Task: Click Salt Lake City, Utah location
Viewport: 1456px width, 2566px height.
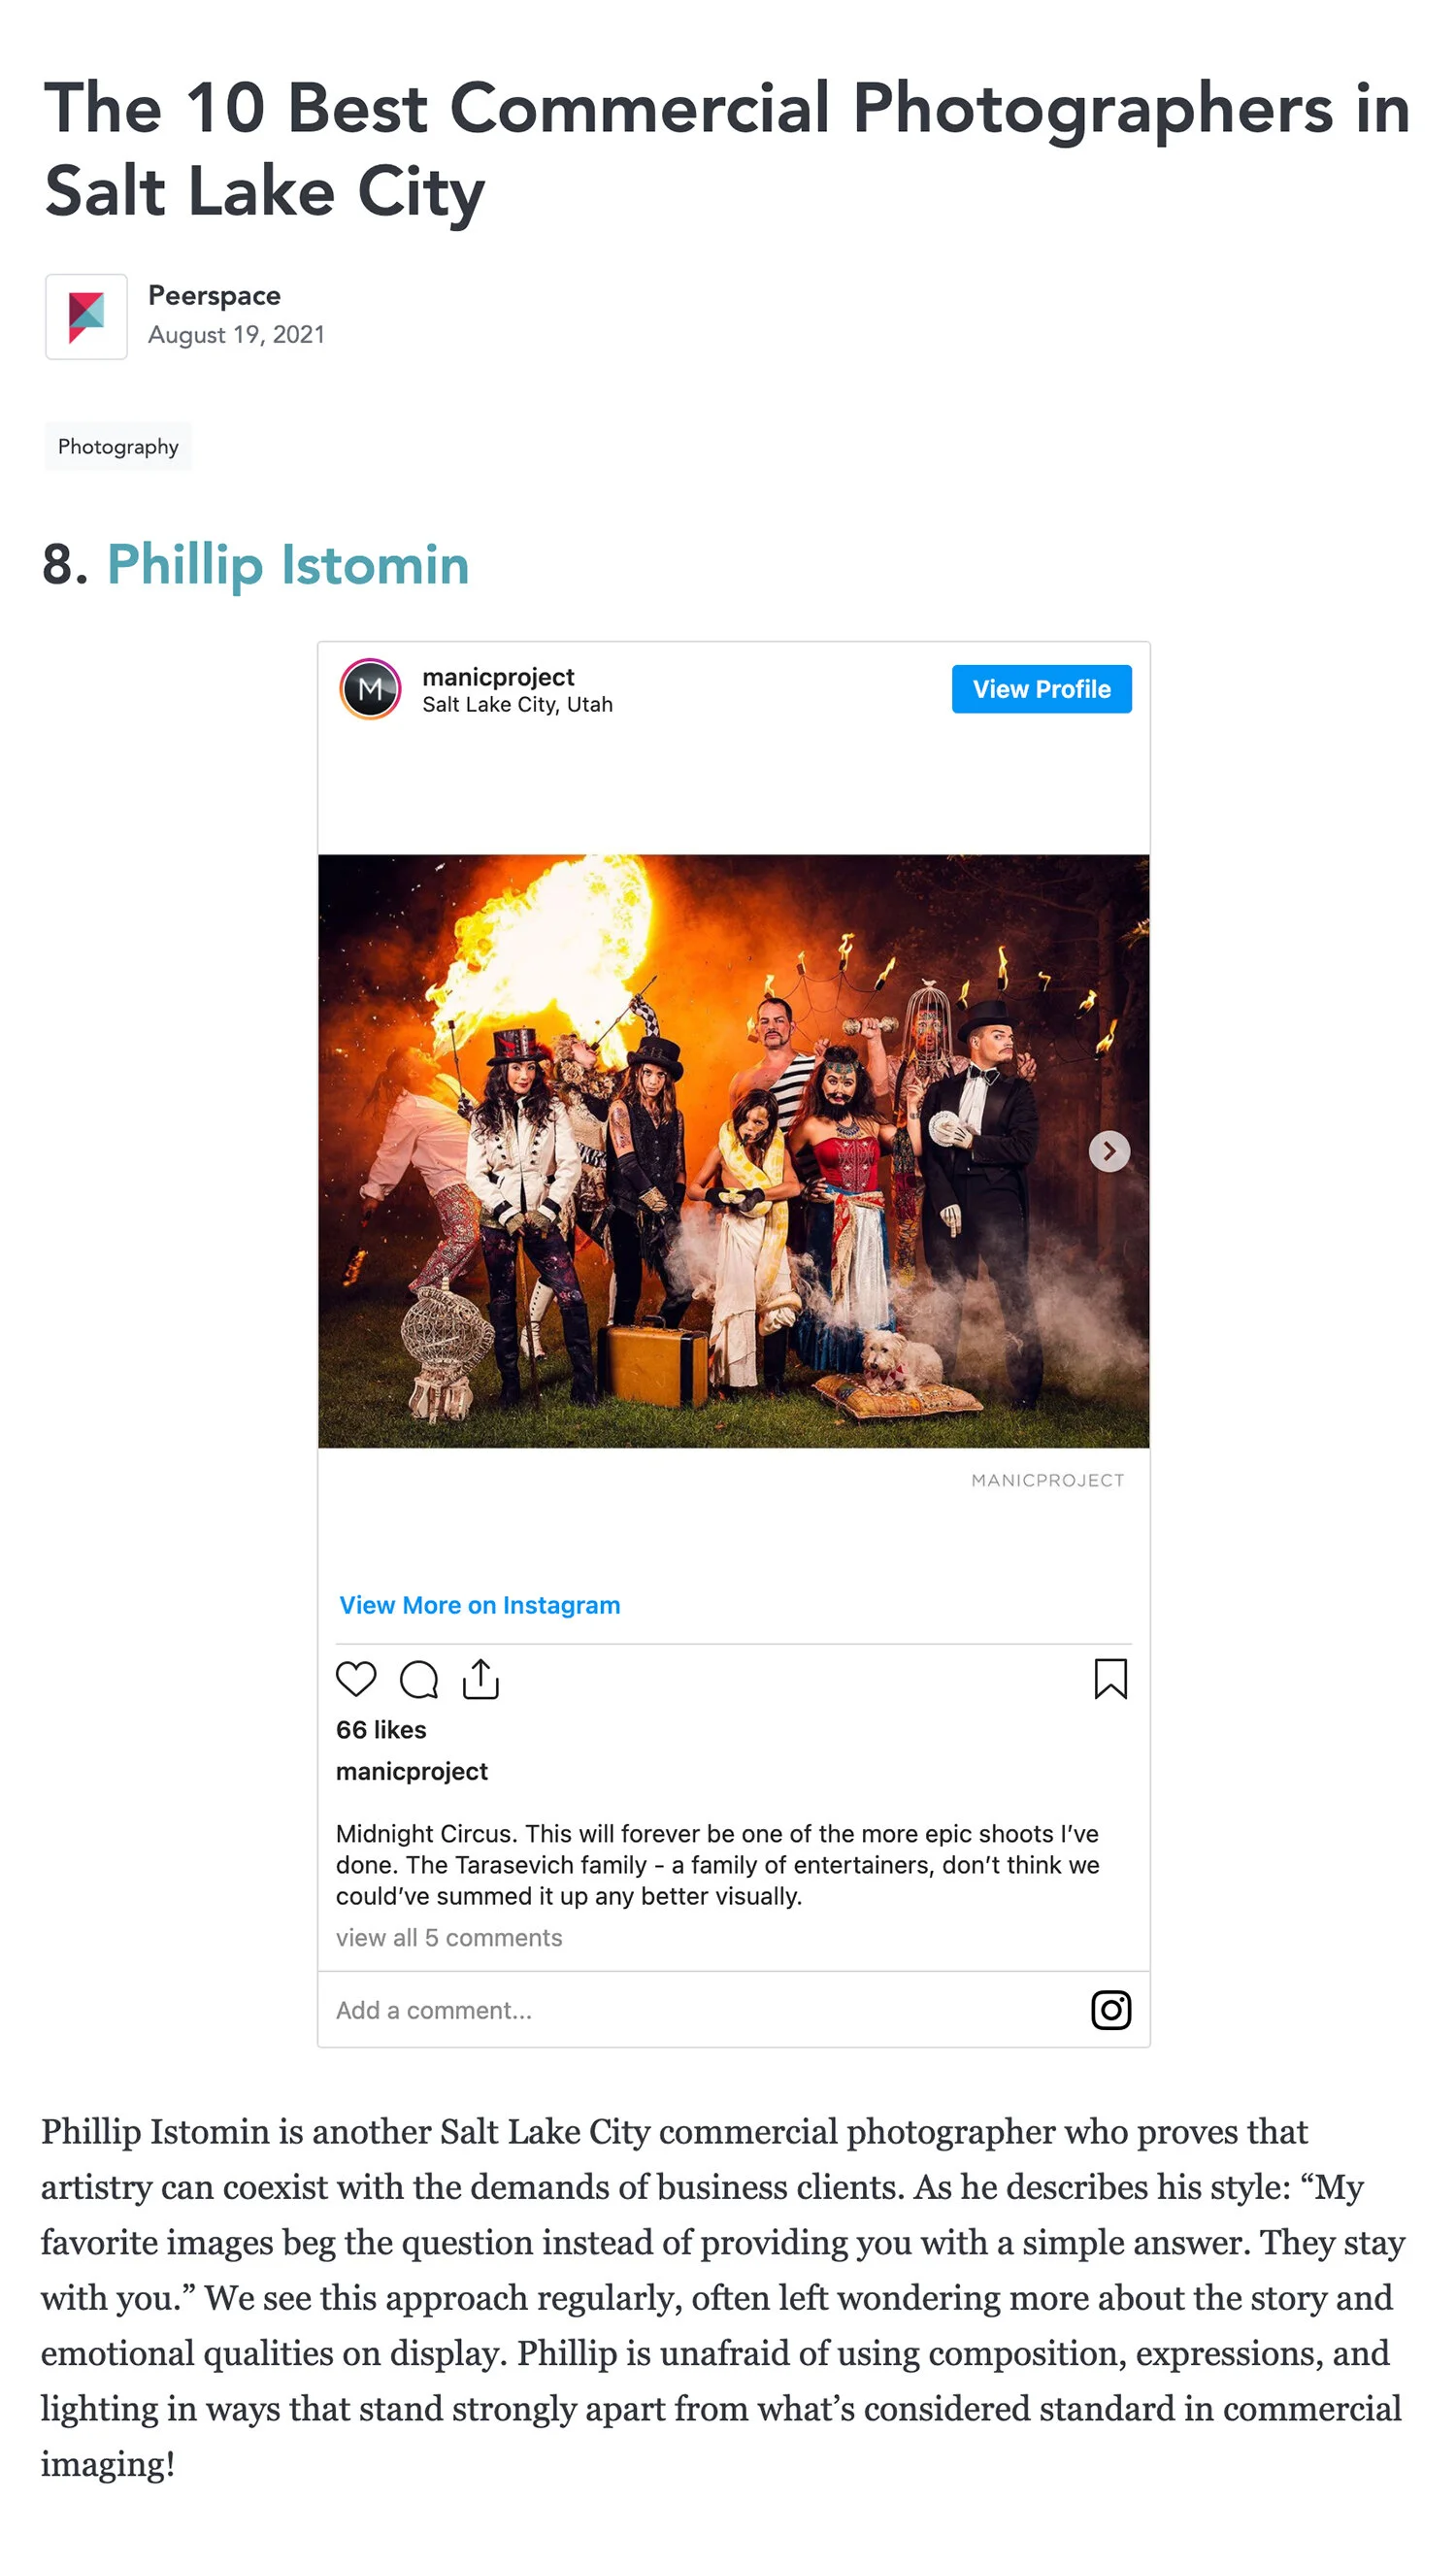Action: click(x=517, y=705)
